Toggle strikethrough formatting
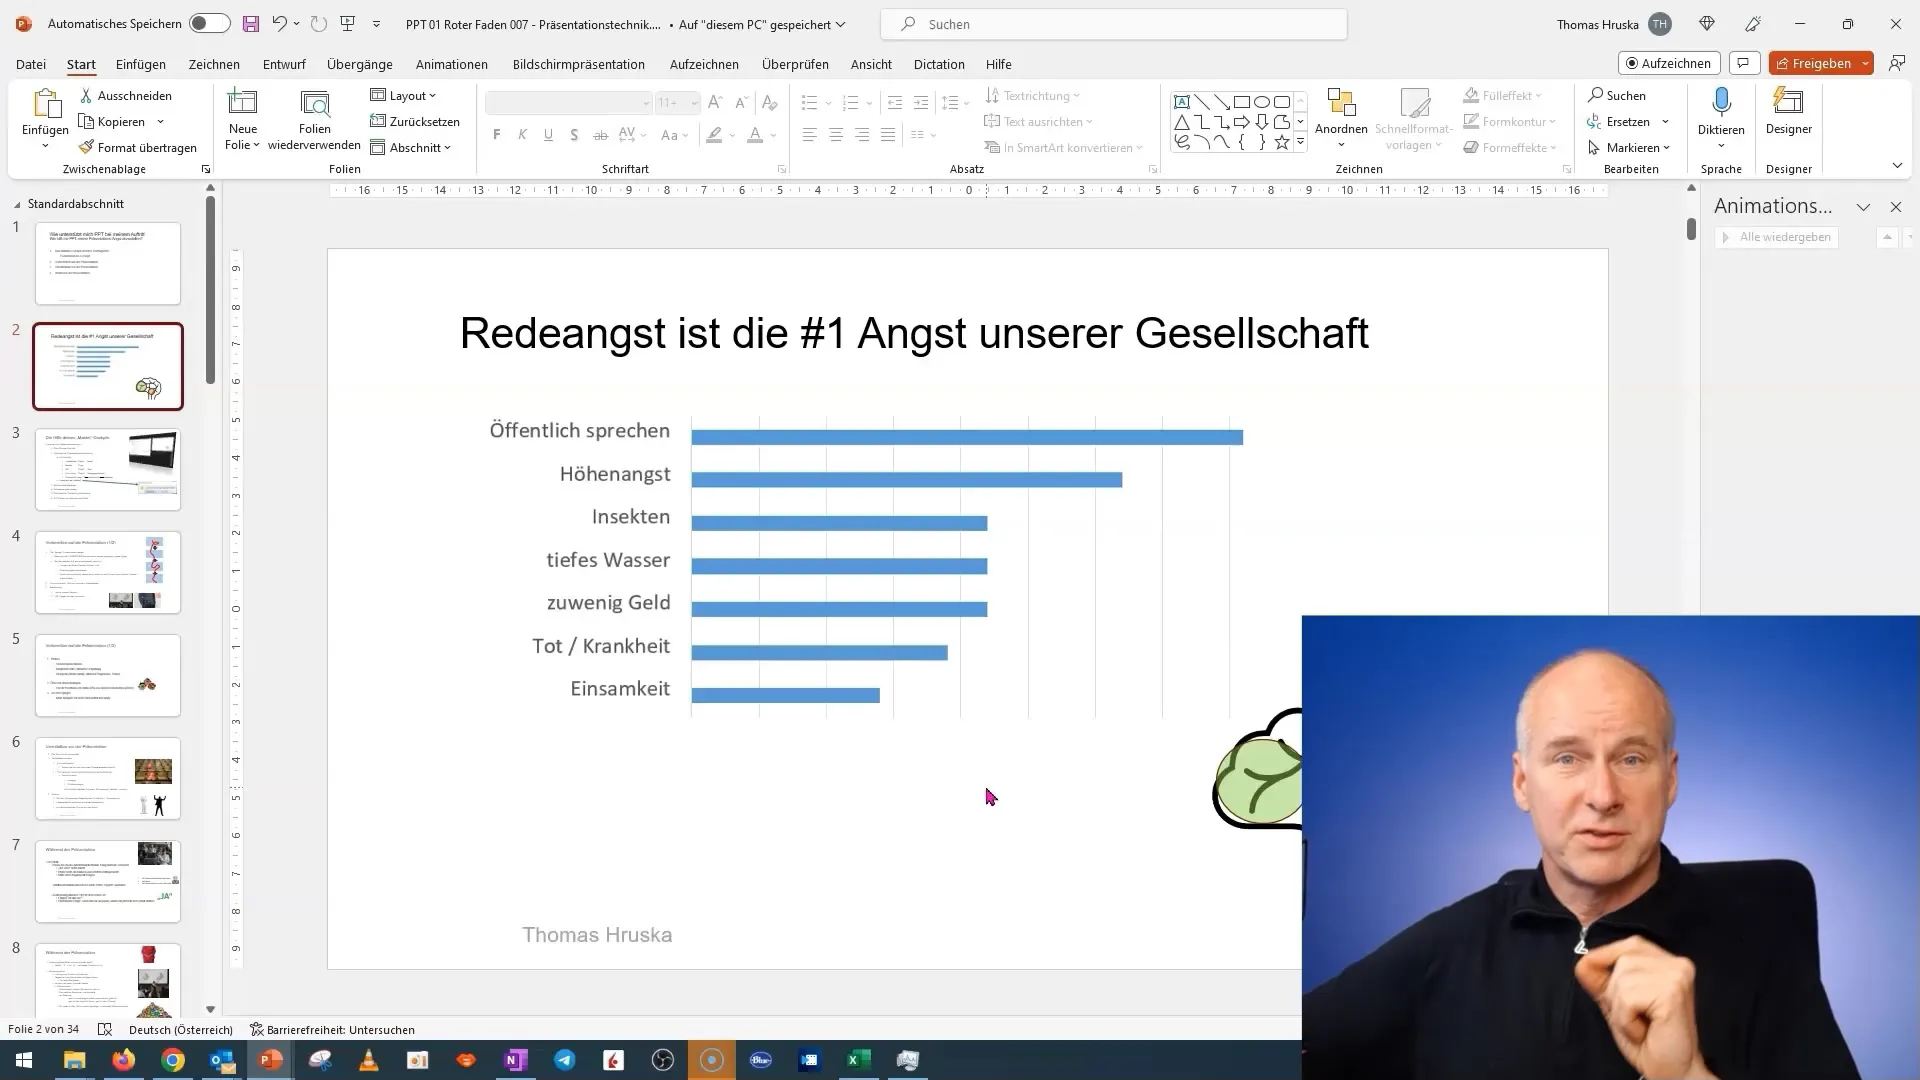The height and width of the screenshot is (1080, 1920). 600,135
